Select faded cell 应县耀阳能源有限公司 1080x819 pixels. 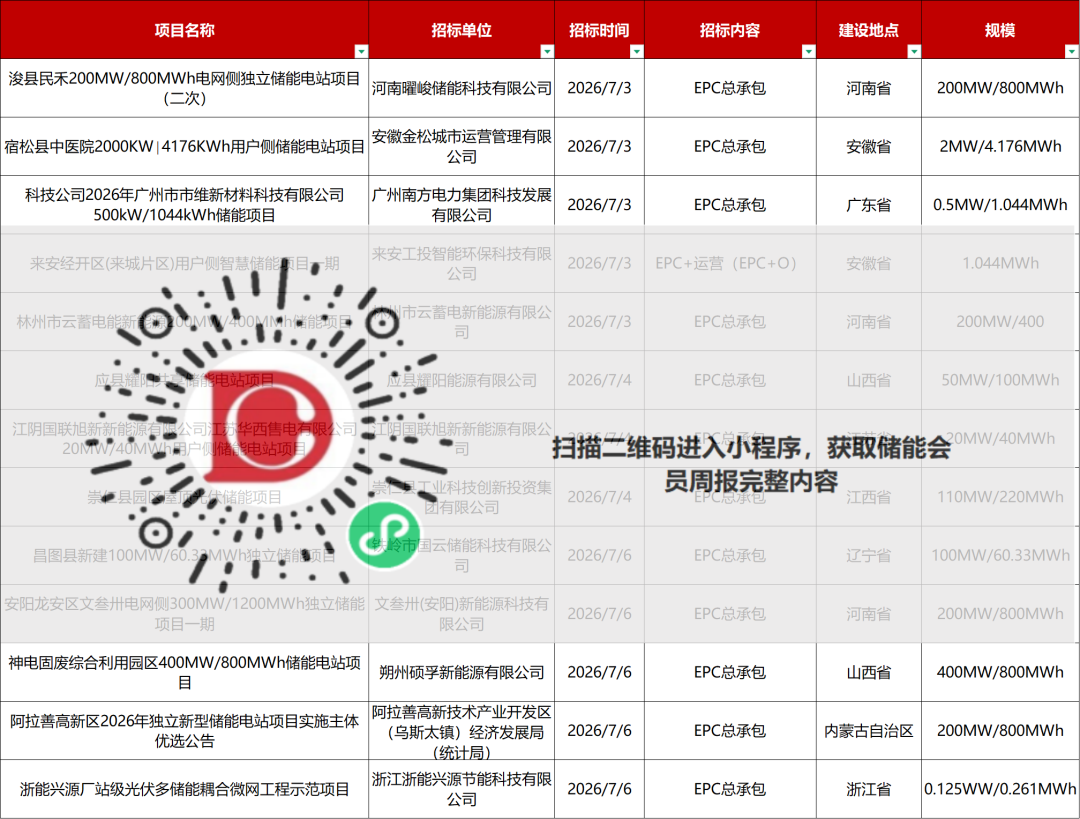[x=461, y=380]
